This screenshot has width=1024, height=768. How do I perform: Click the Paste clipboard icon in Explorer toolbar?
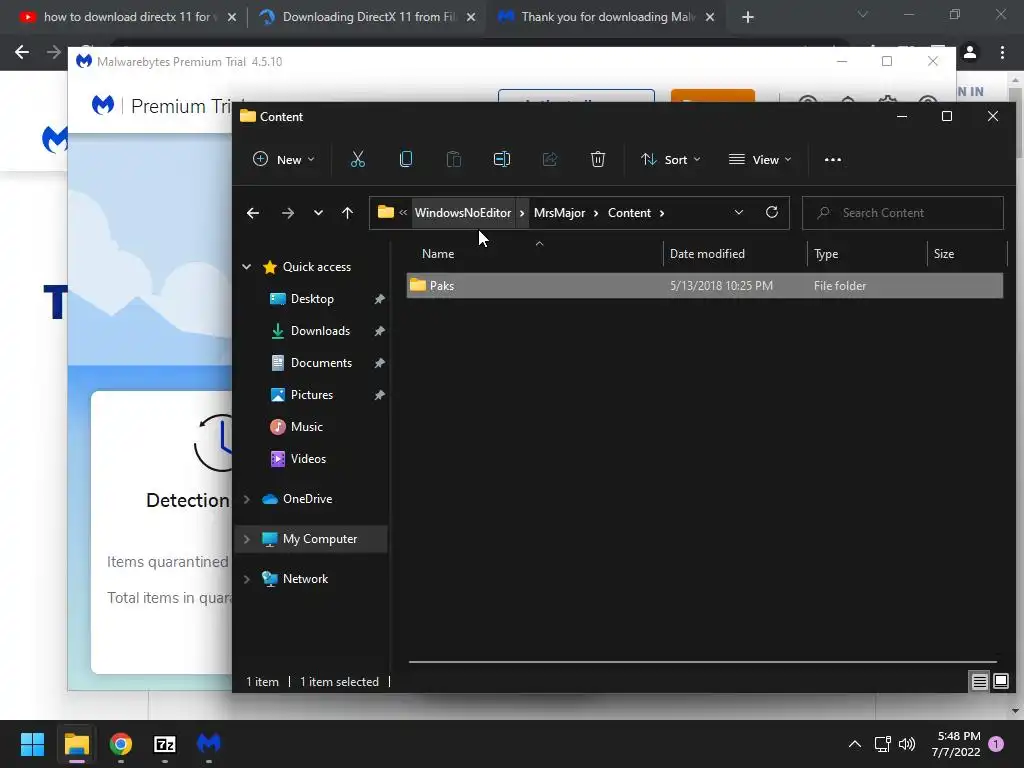[453, 159]
